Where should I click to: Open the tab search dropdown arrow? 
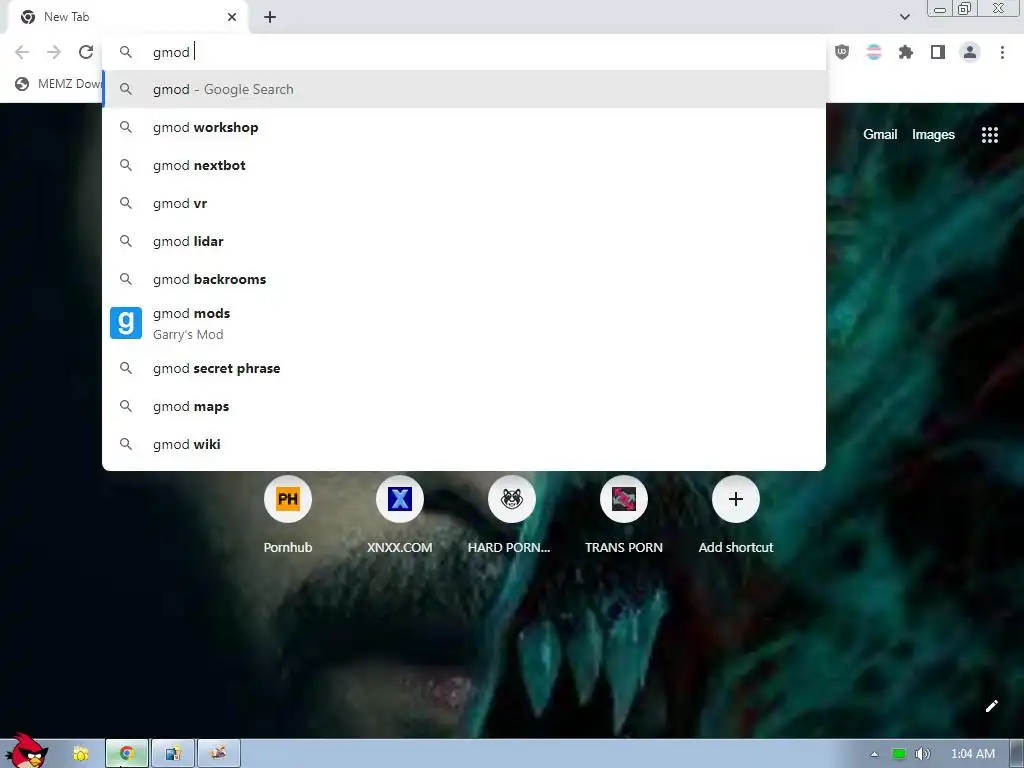tap(904, 17)
